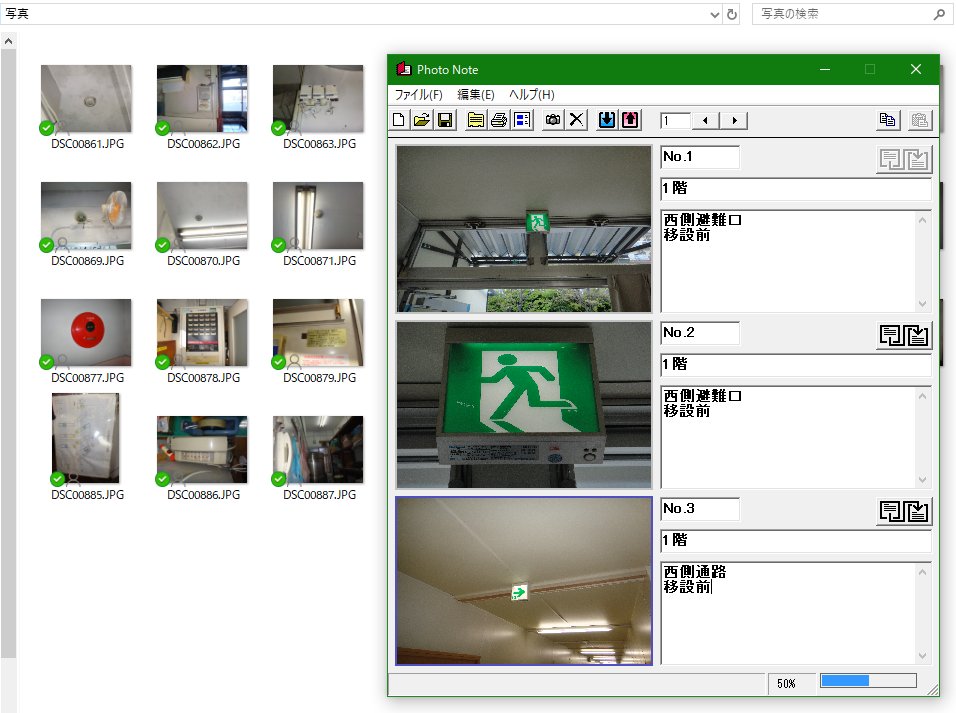
Task: Save with the floppy disk icon
Action: pyautogui.click(x=445, y=120)
